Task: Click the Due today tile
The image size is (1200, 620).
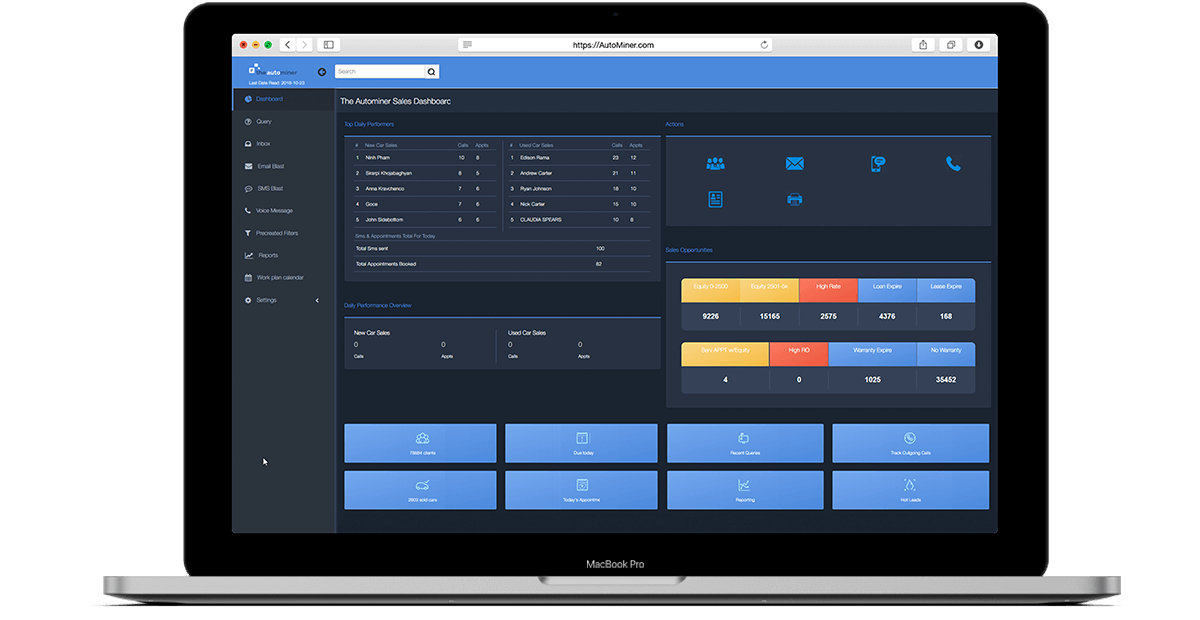Action: point(581,443)
